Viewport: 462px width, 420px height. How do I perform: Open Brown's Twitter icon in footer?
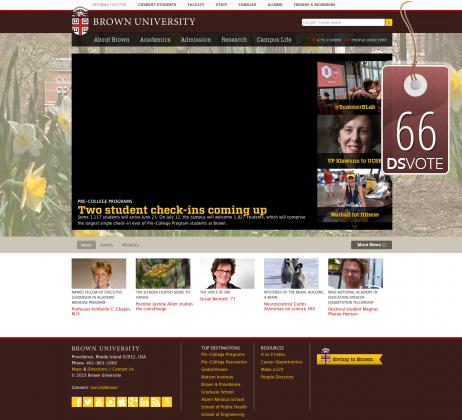click(x=88, y=402)
